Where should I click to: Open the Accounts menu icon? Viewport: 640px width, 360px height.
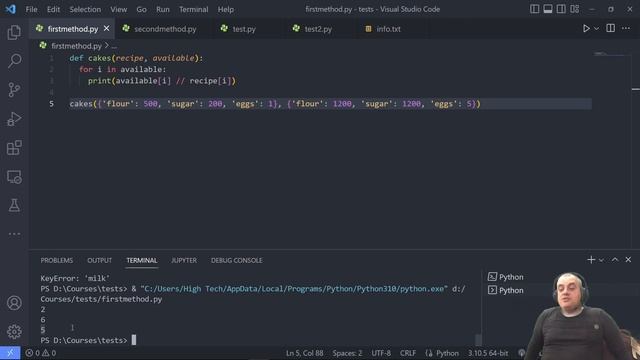[x=14, y=303]
